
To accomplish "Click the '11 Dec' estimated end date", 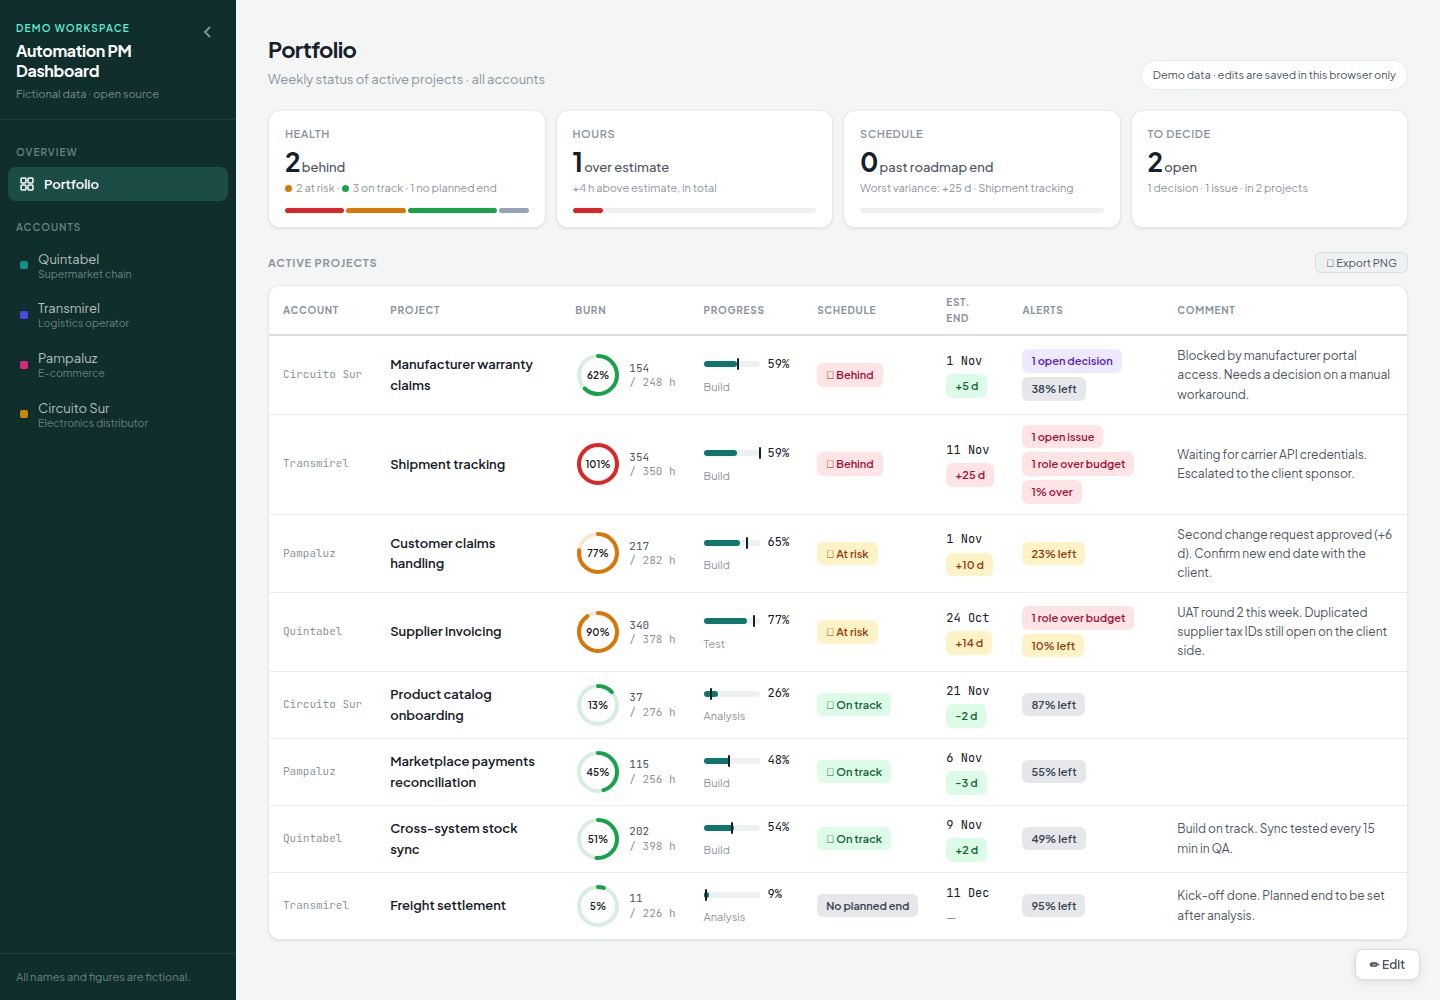I will pos(967,893).
